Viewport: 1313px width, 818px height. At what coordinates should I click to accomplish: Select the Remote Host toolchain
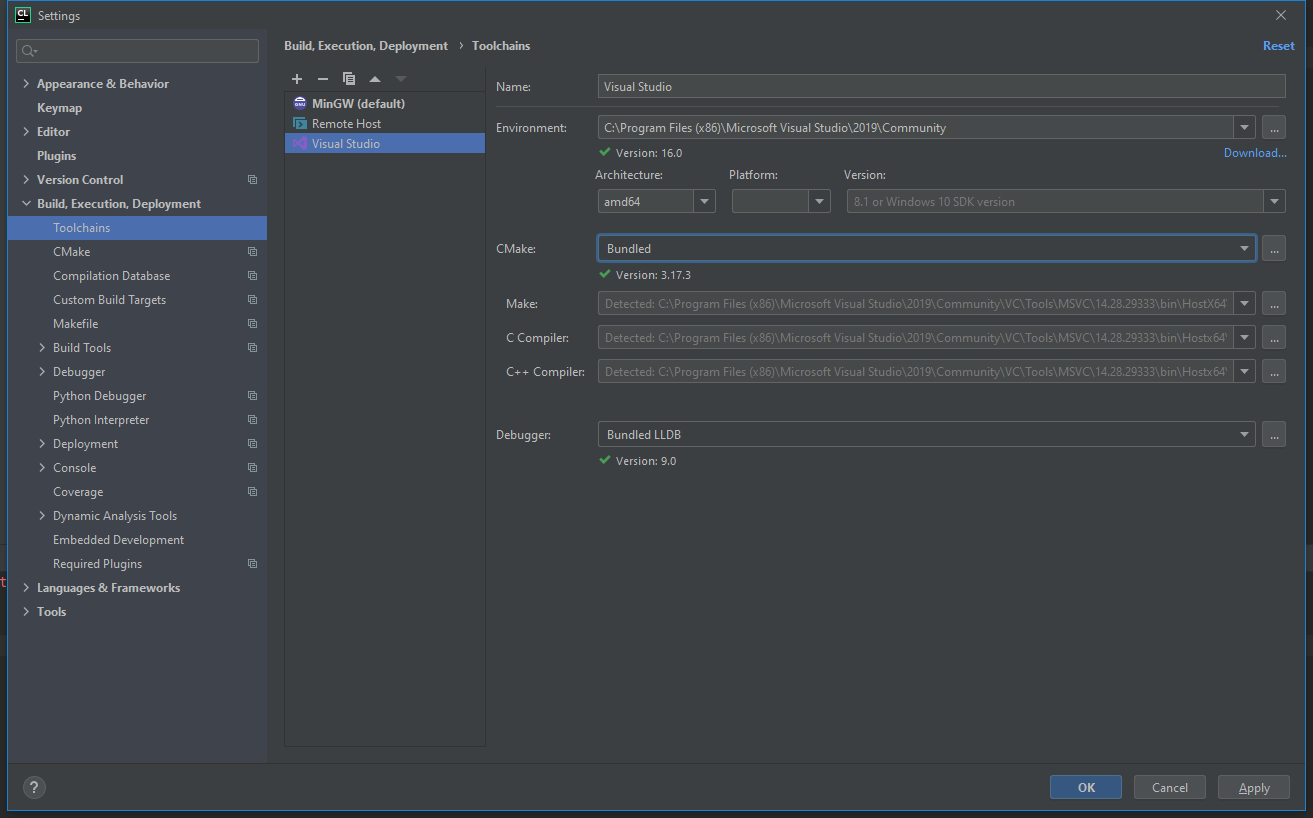(x=346, y=124)
